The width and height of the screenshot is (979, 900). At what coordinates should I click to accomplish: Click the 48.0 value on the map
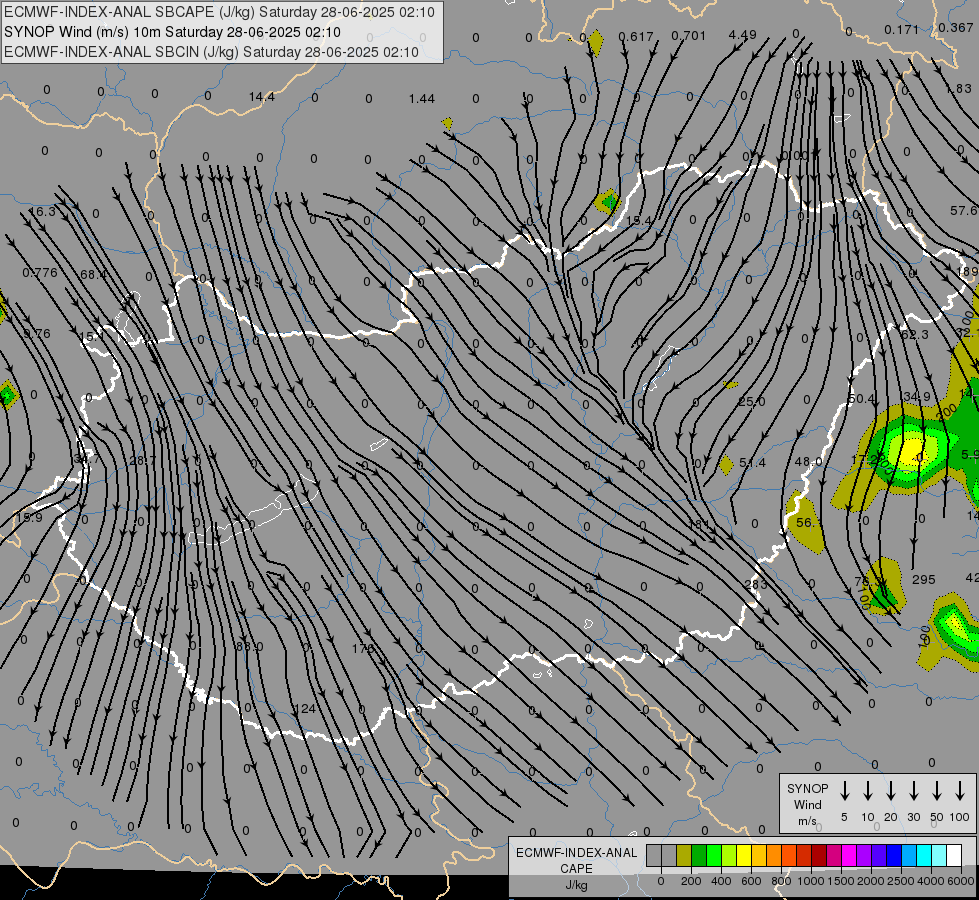point(808,462)
